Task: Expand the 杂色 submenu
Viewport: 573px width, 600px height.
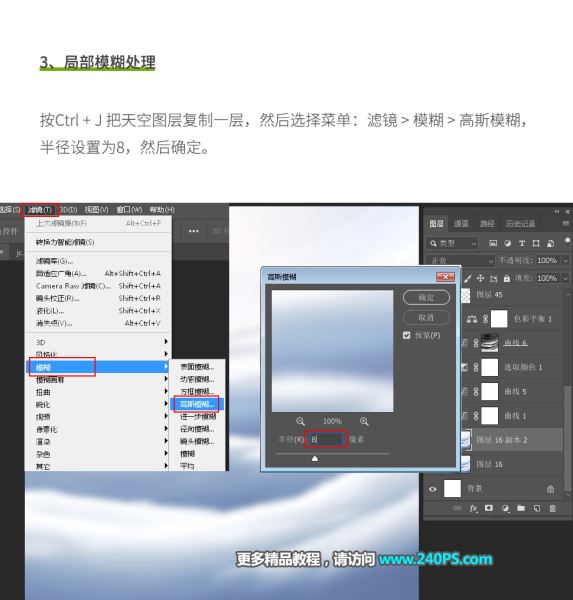Action: tap(98, 454)
